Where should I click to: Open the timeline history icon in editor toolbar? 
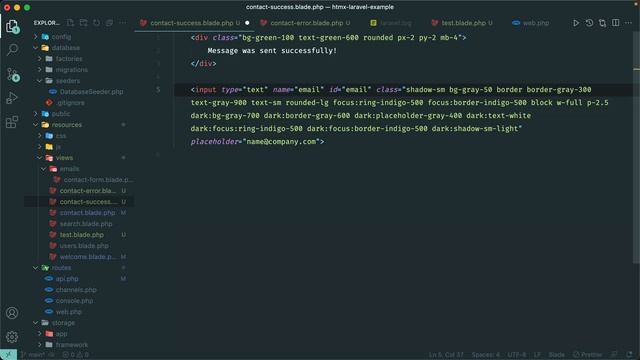589,23
